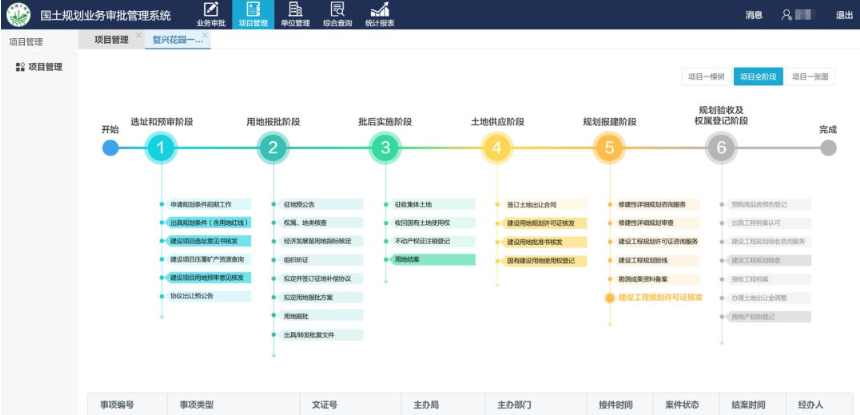Open the 综合查询 search icon

(x=337, y=10)
